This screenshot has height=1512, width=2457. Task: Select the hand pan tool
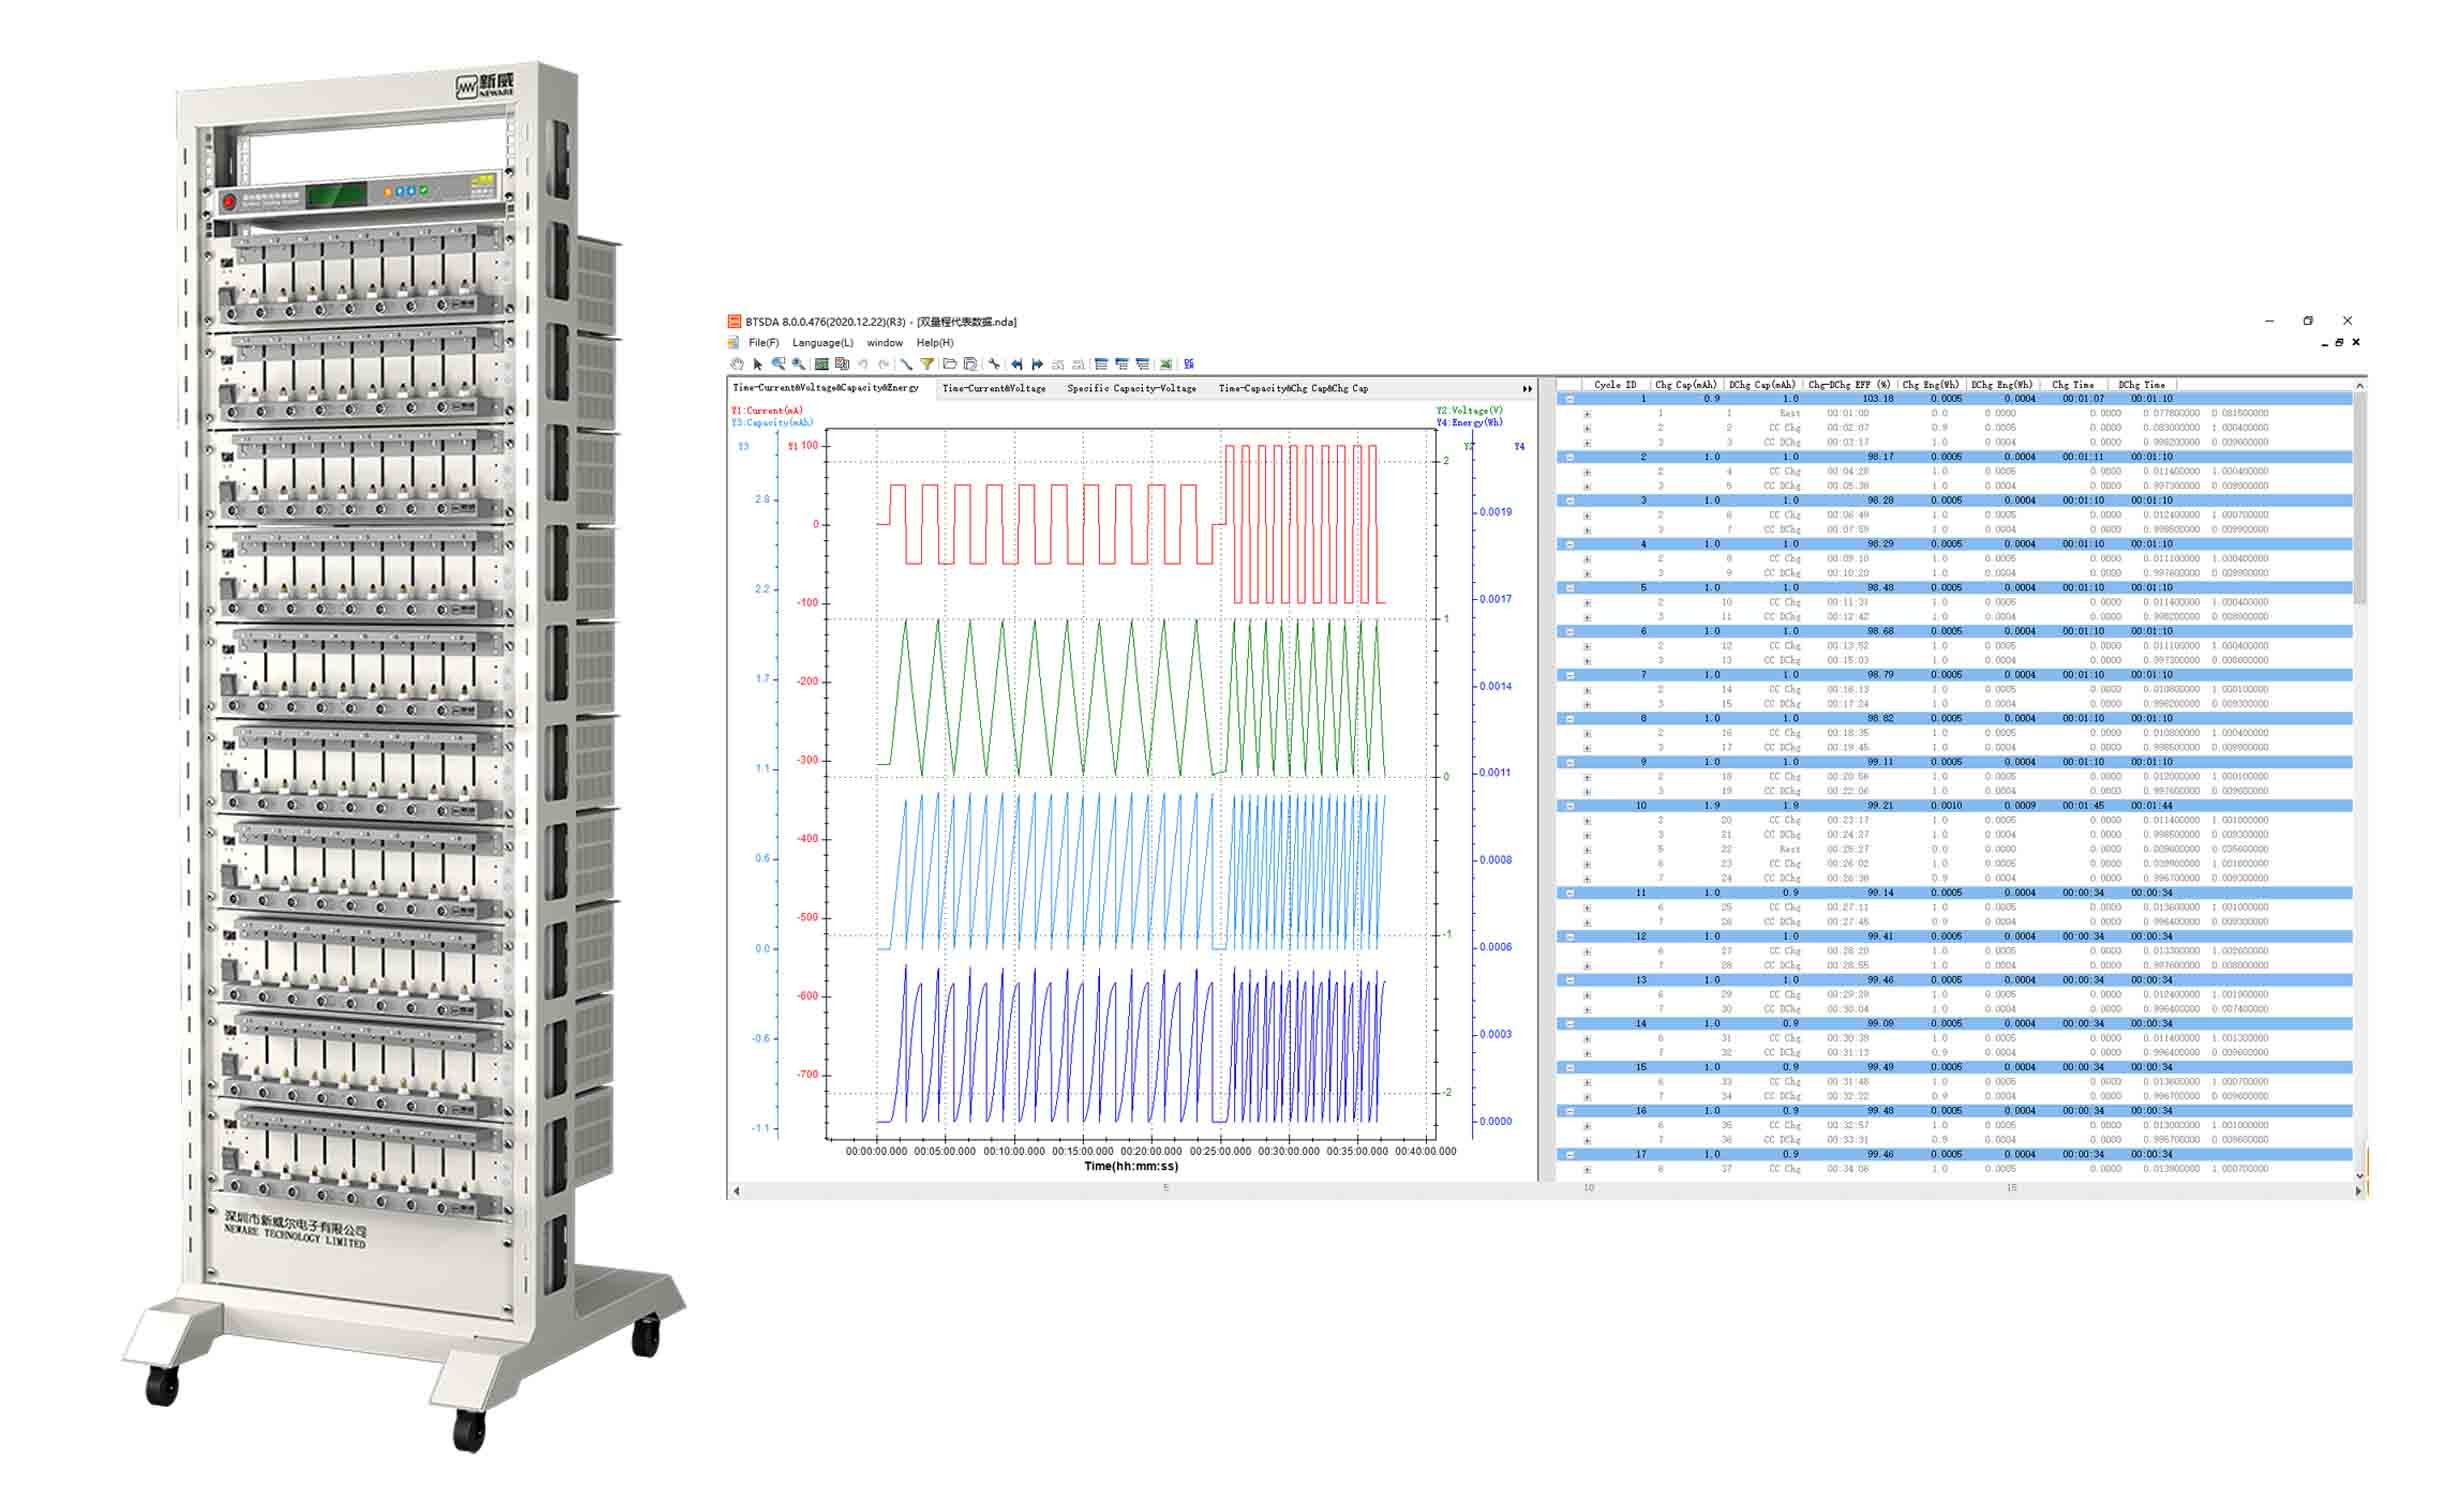[x=737, y=364]
